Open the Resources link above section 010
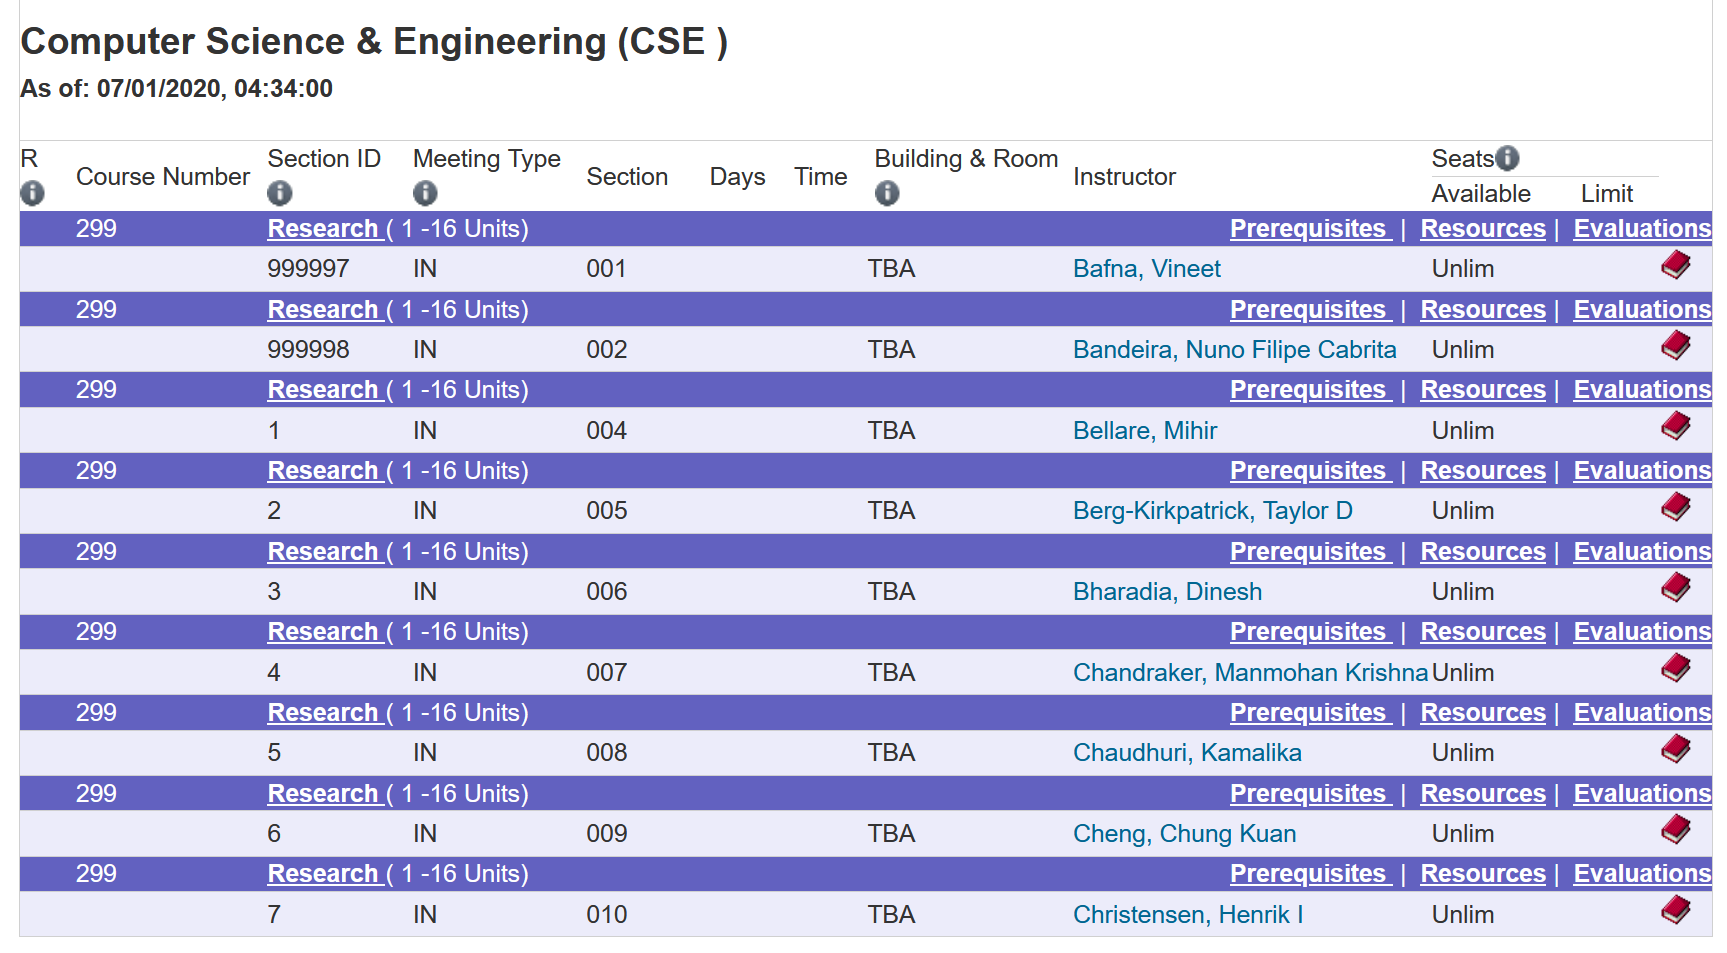The width and height of the screenshot is (1727, 953). (x=1483, y=874)
